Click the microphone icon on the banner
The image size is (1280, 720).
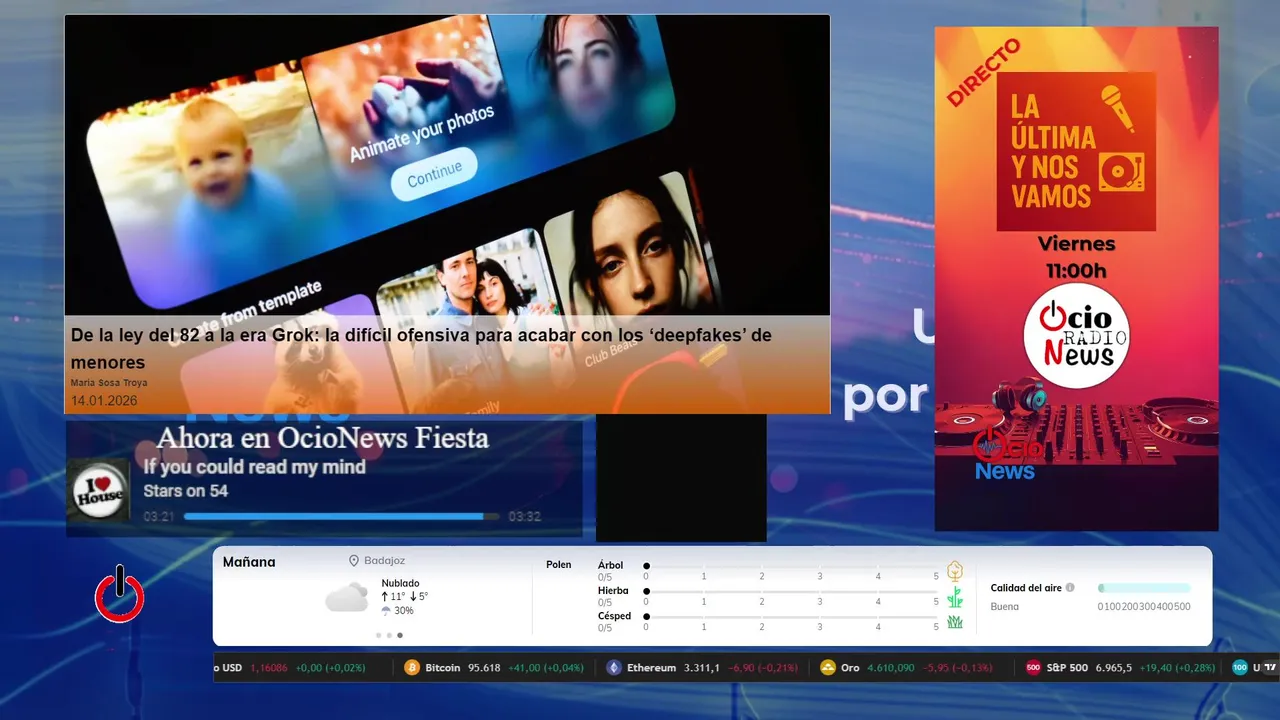(1118, 108)
